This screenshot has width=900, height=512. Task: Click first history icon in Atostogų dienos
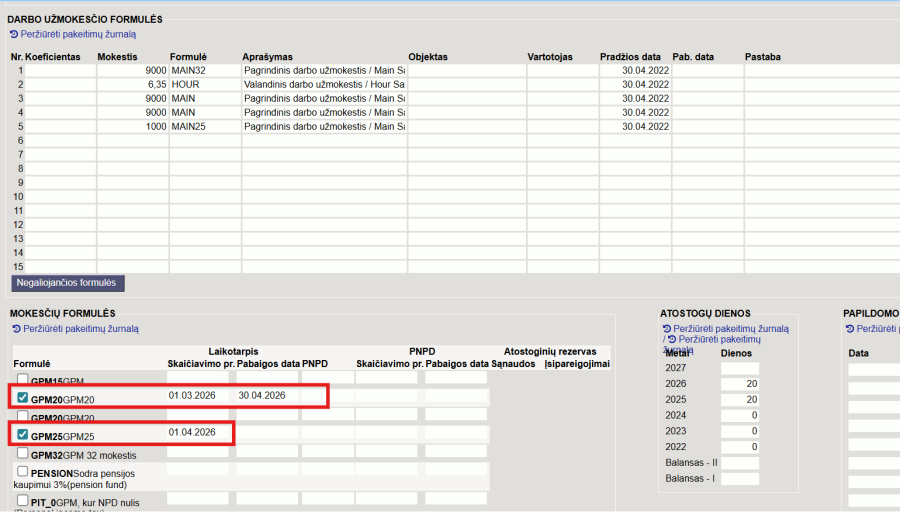point(667,328)
